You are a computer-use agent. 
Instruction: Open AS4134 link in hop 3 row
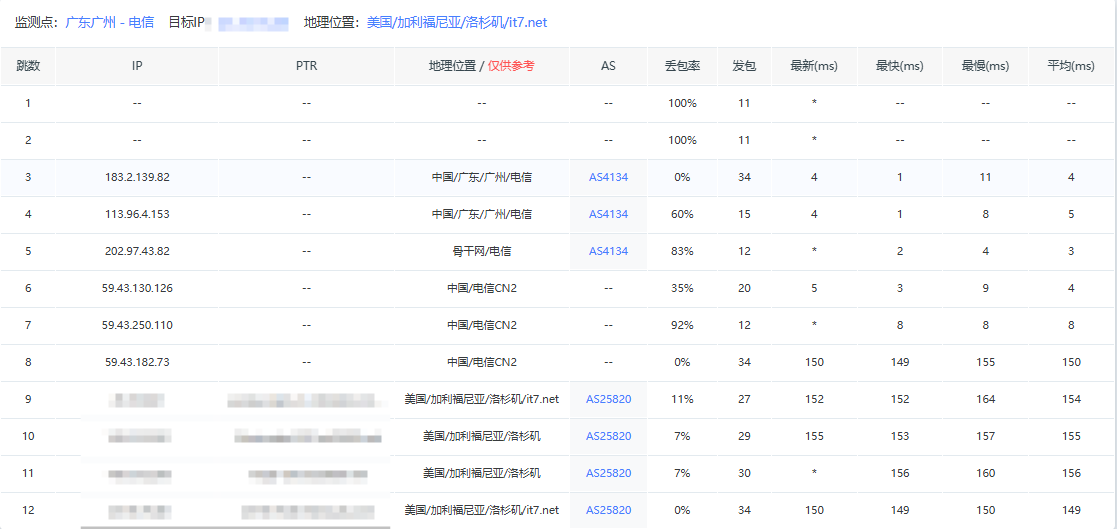(x=608, y=177)
